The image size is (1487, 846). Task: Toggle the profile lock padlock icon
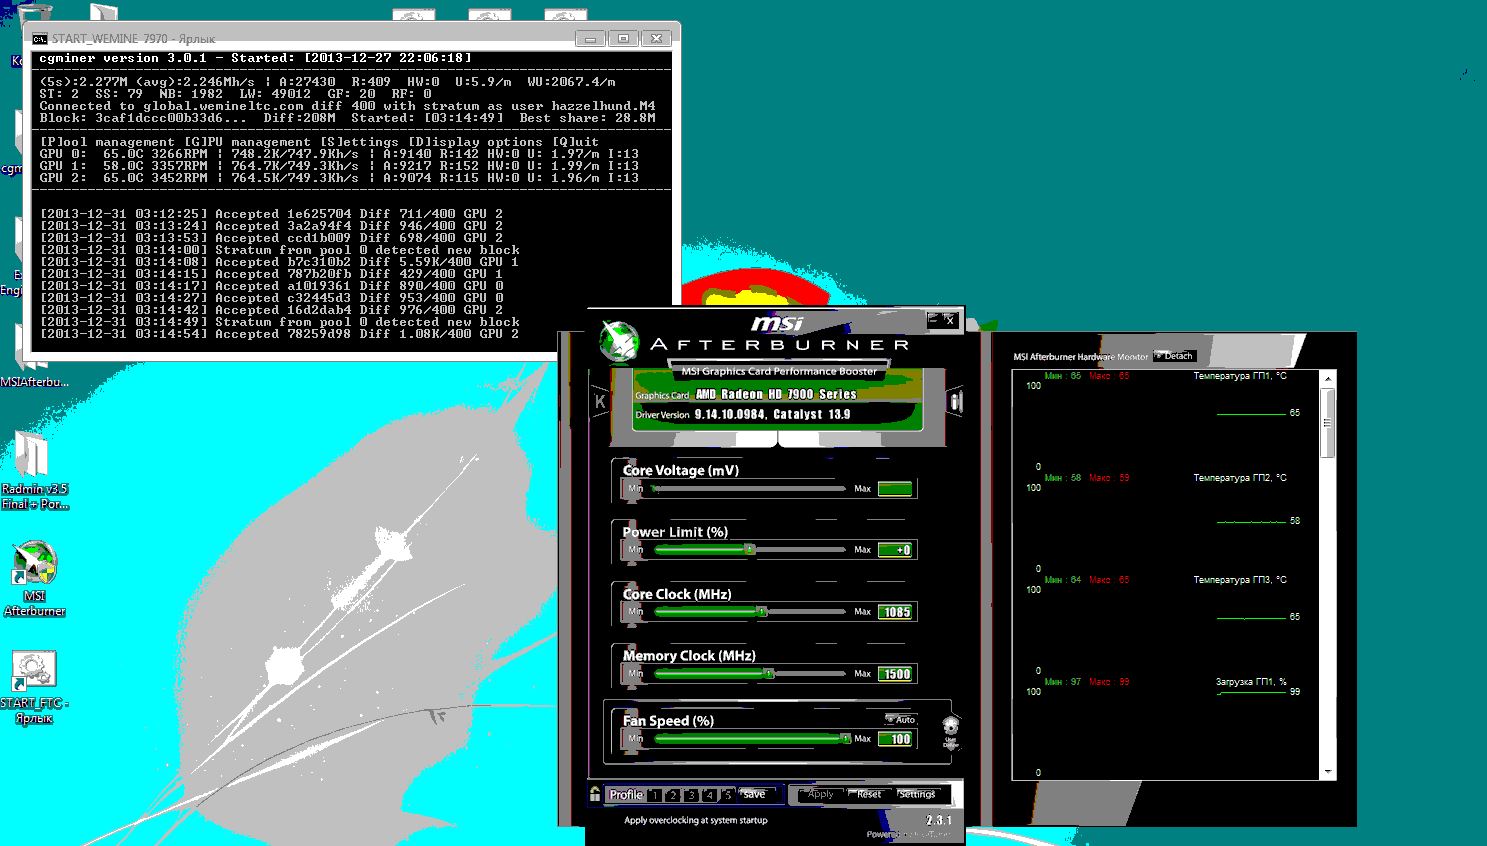(x=595, y=794)
